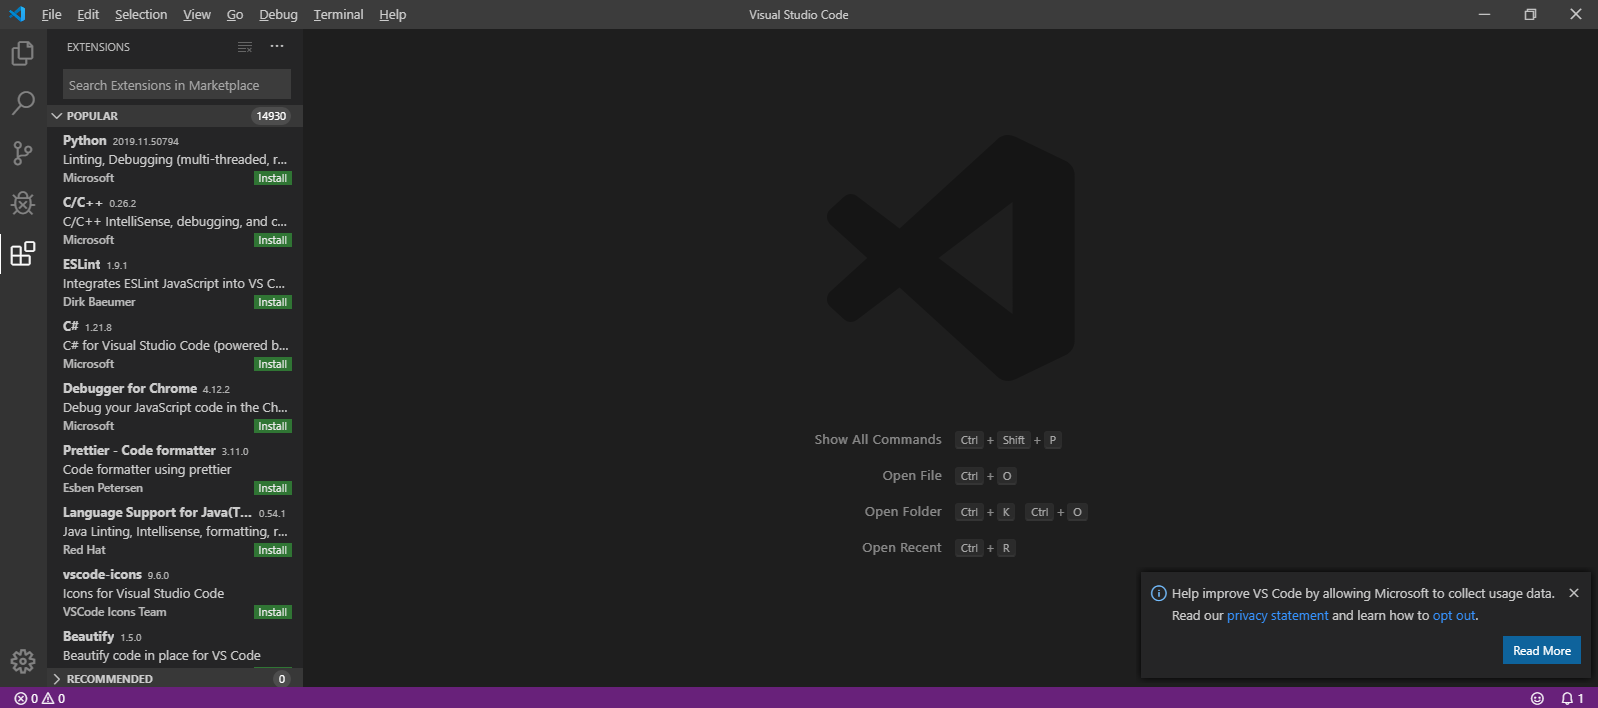
Task: Expand the Recommended extensions section
Action: pos(57,679)
